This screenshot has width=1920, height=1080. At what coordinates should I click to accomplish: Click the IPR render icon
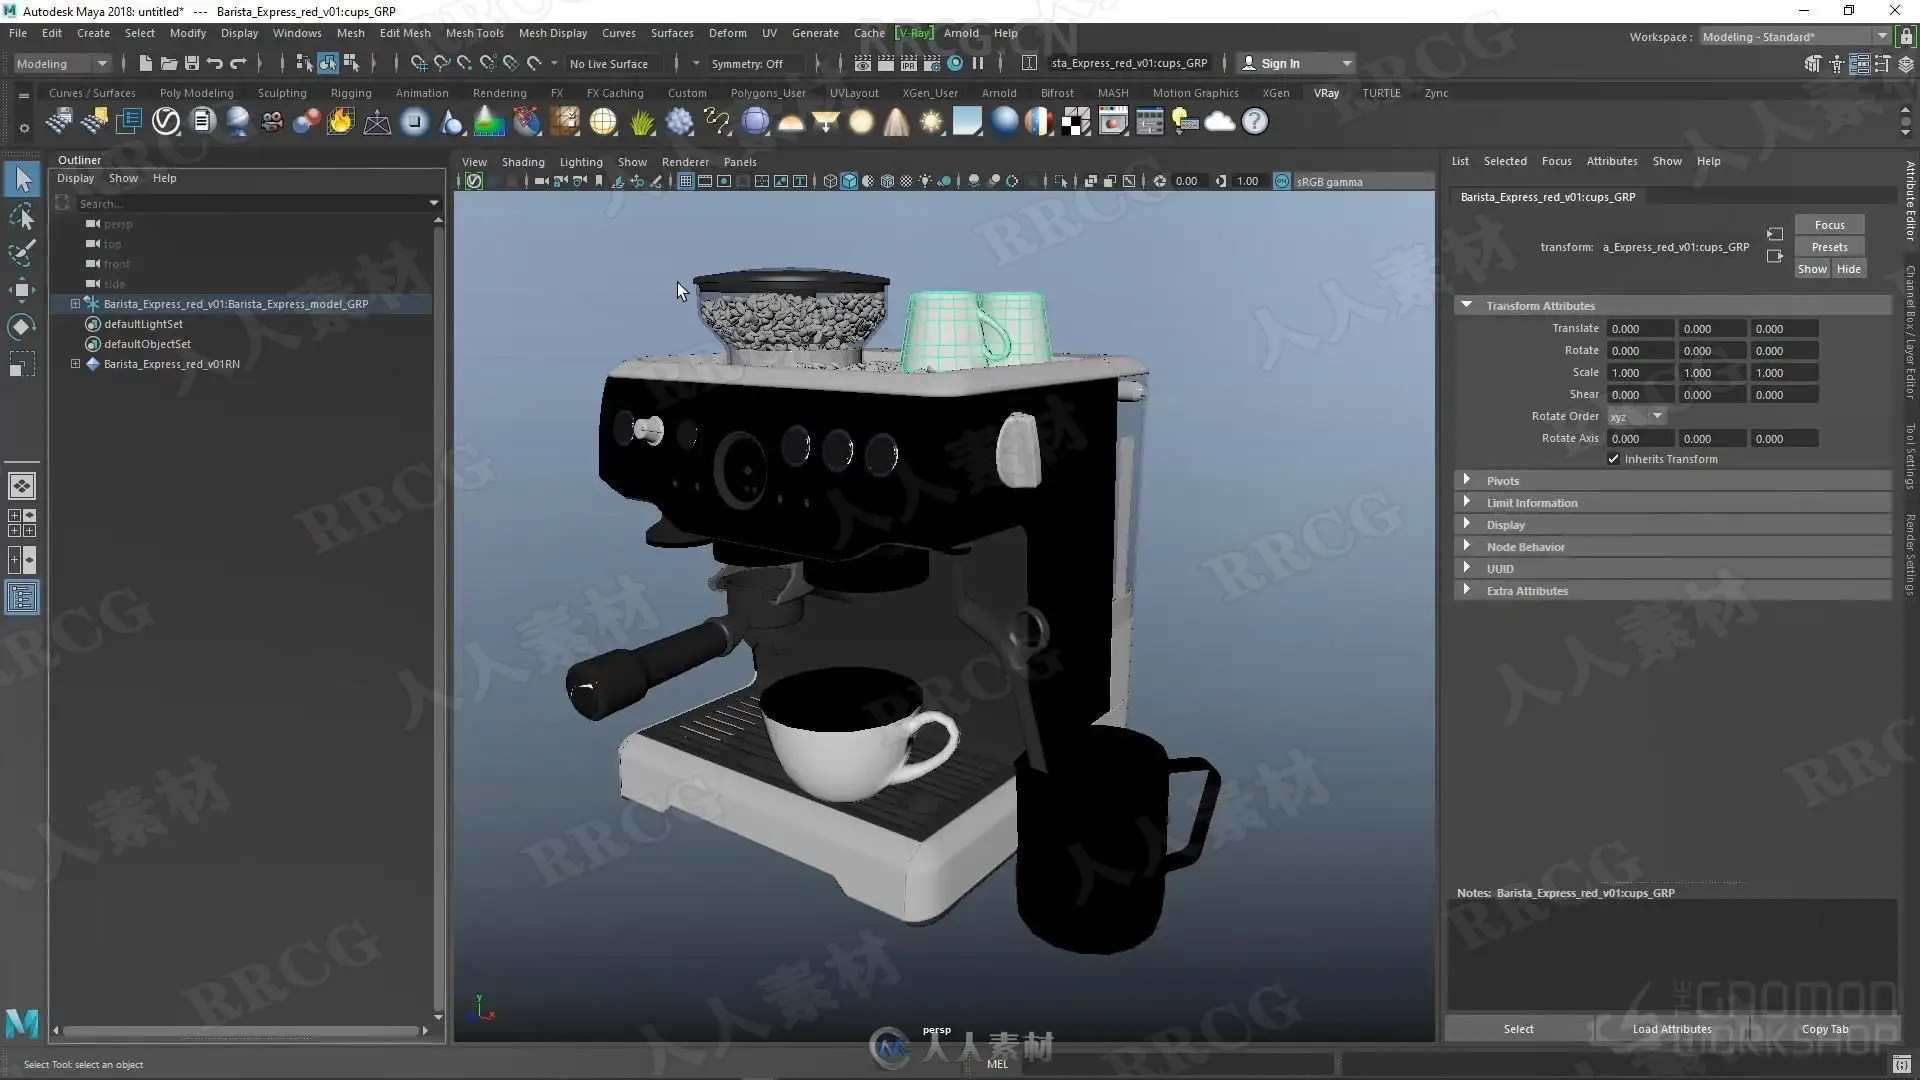[x=908, y=64]
